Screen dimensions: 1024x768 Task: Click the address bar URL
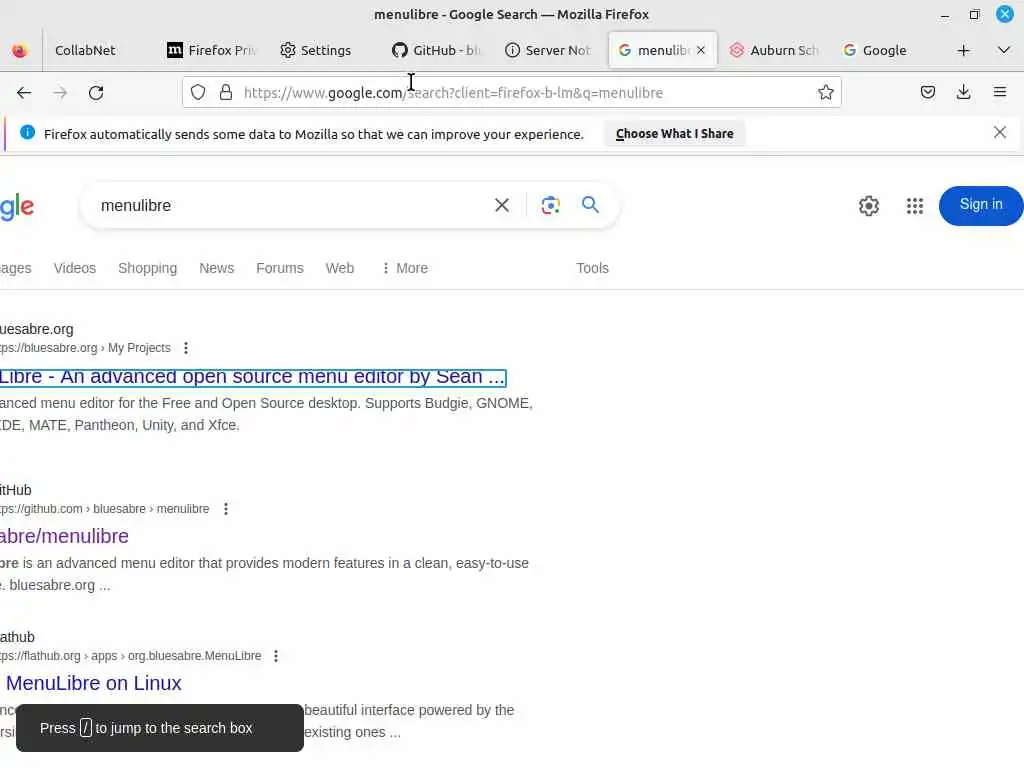[x=453, y=93]
